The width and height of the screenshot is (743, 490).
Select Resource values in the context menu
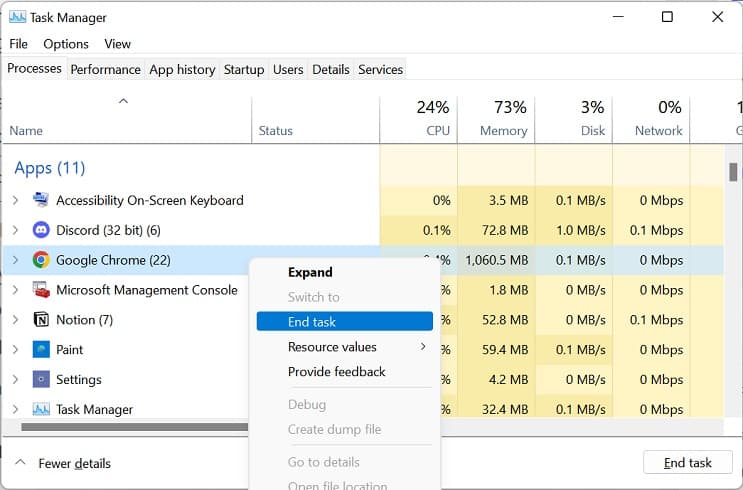[x=344, y=346]
